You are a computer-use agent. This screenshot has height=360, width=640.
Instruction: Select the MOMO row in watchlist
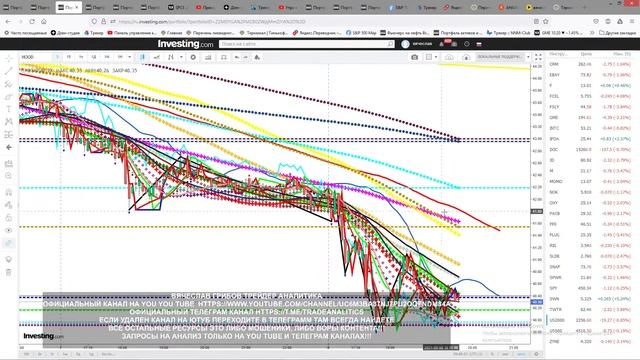click(590, 181)
